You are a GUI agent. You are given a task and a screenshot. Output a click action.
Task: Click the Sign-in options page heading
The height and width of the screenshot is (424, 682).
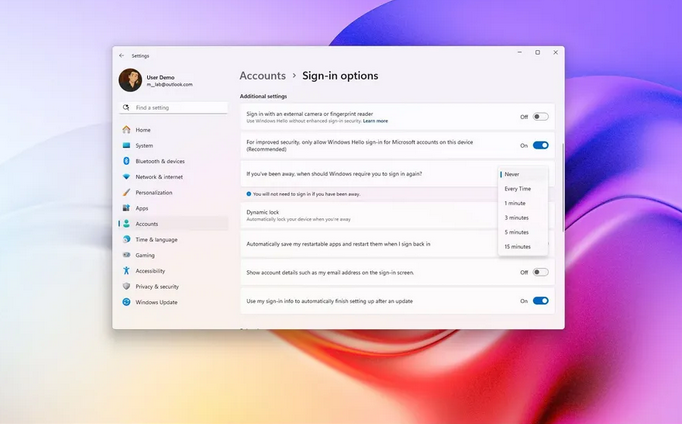pyautogui.click(x=340, y=76)
